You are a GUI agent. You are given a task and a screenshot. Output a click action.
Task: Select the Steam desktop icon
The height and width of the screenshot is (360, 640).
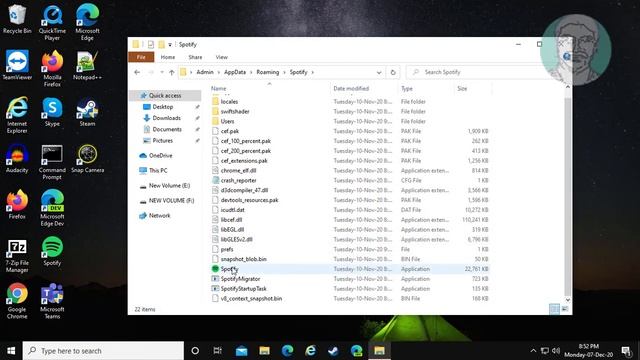click(87, 112)
